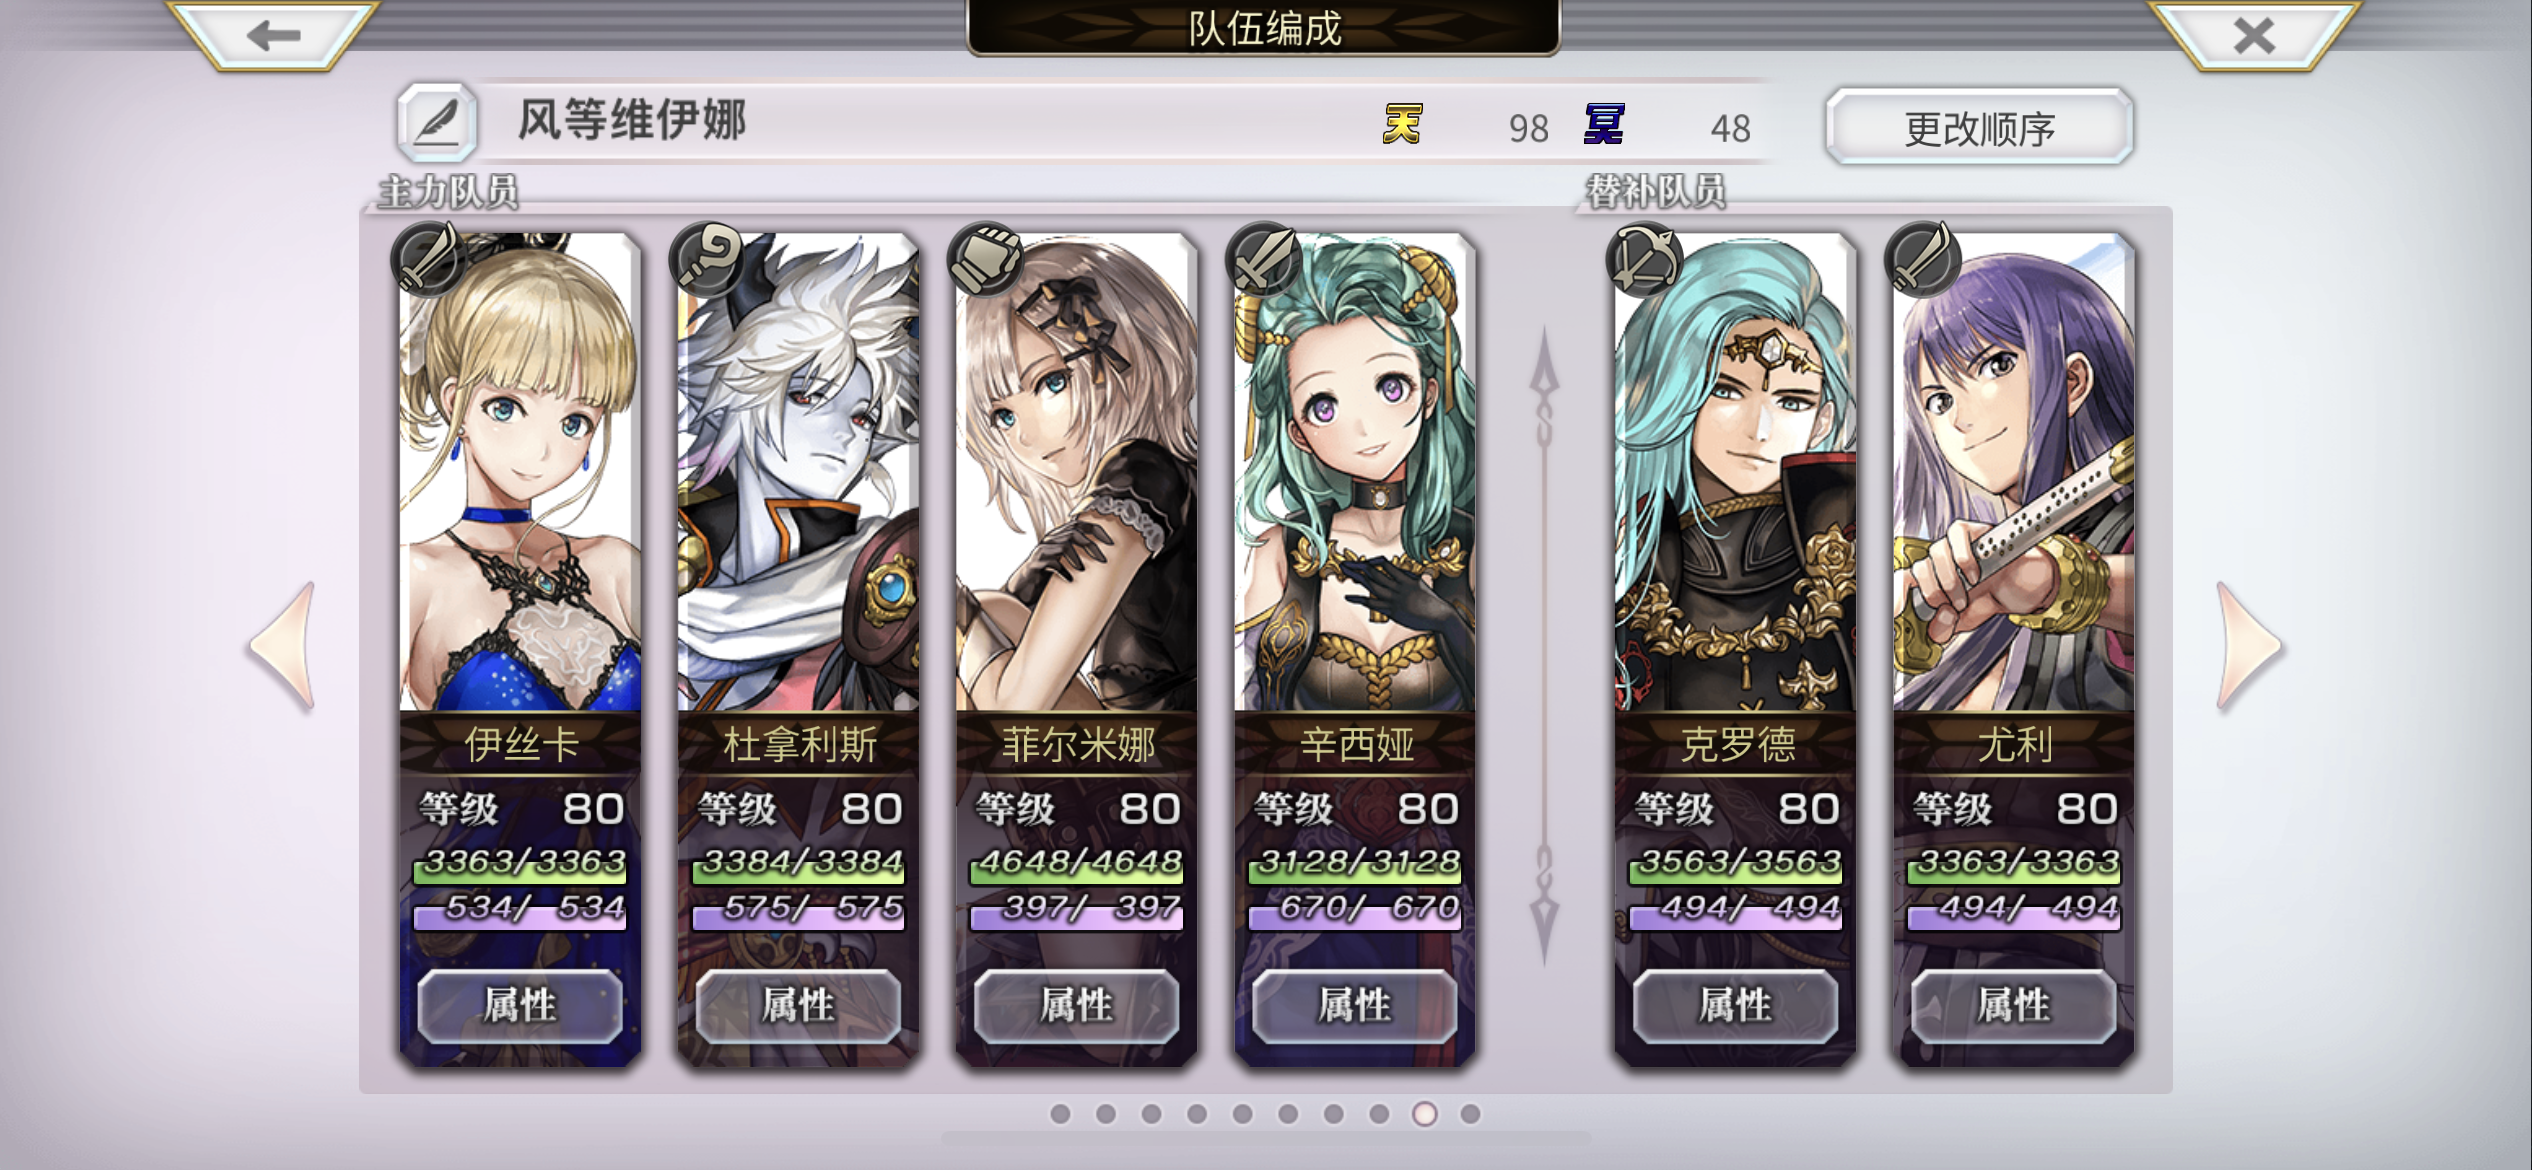Tap the pencil edit team name icon
The height and width of the screenshot is (1170, 2532).
click(x=436, y=123)
